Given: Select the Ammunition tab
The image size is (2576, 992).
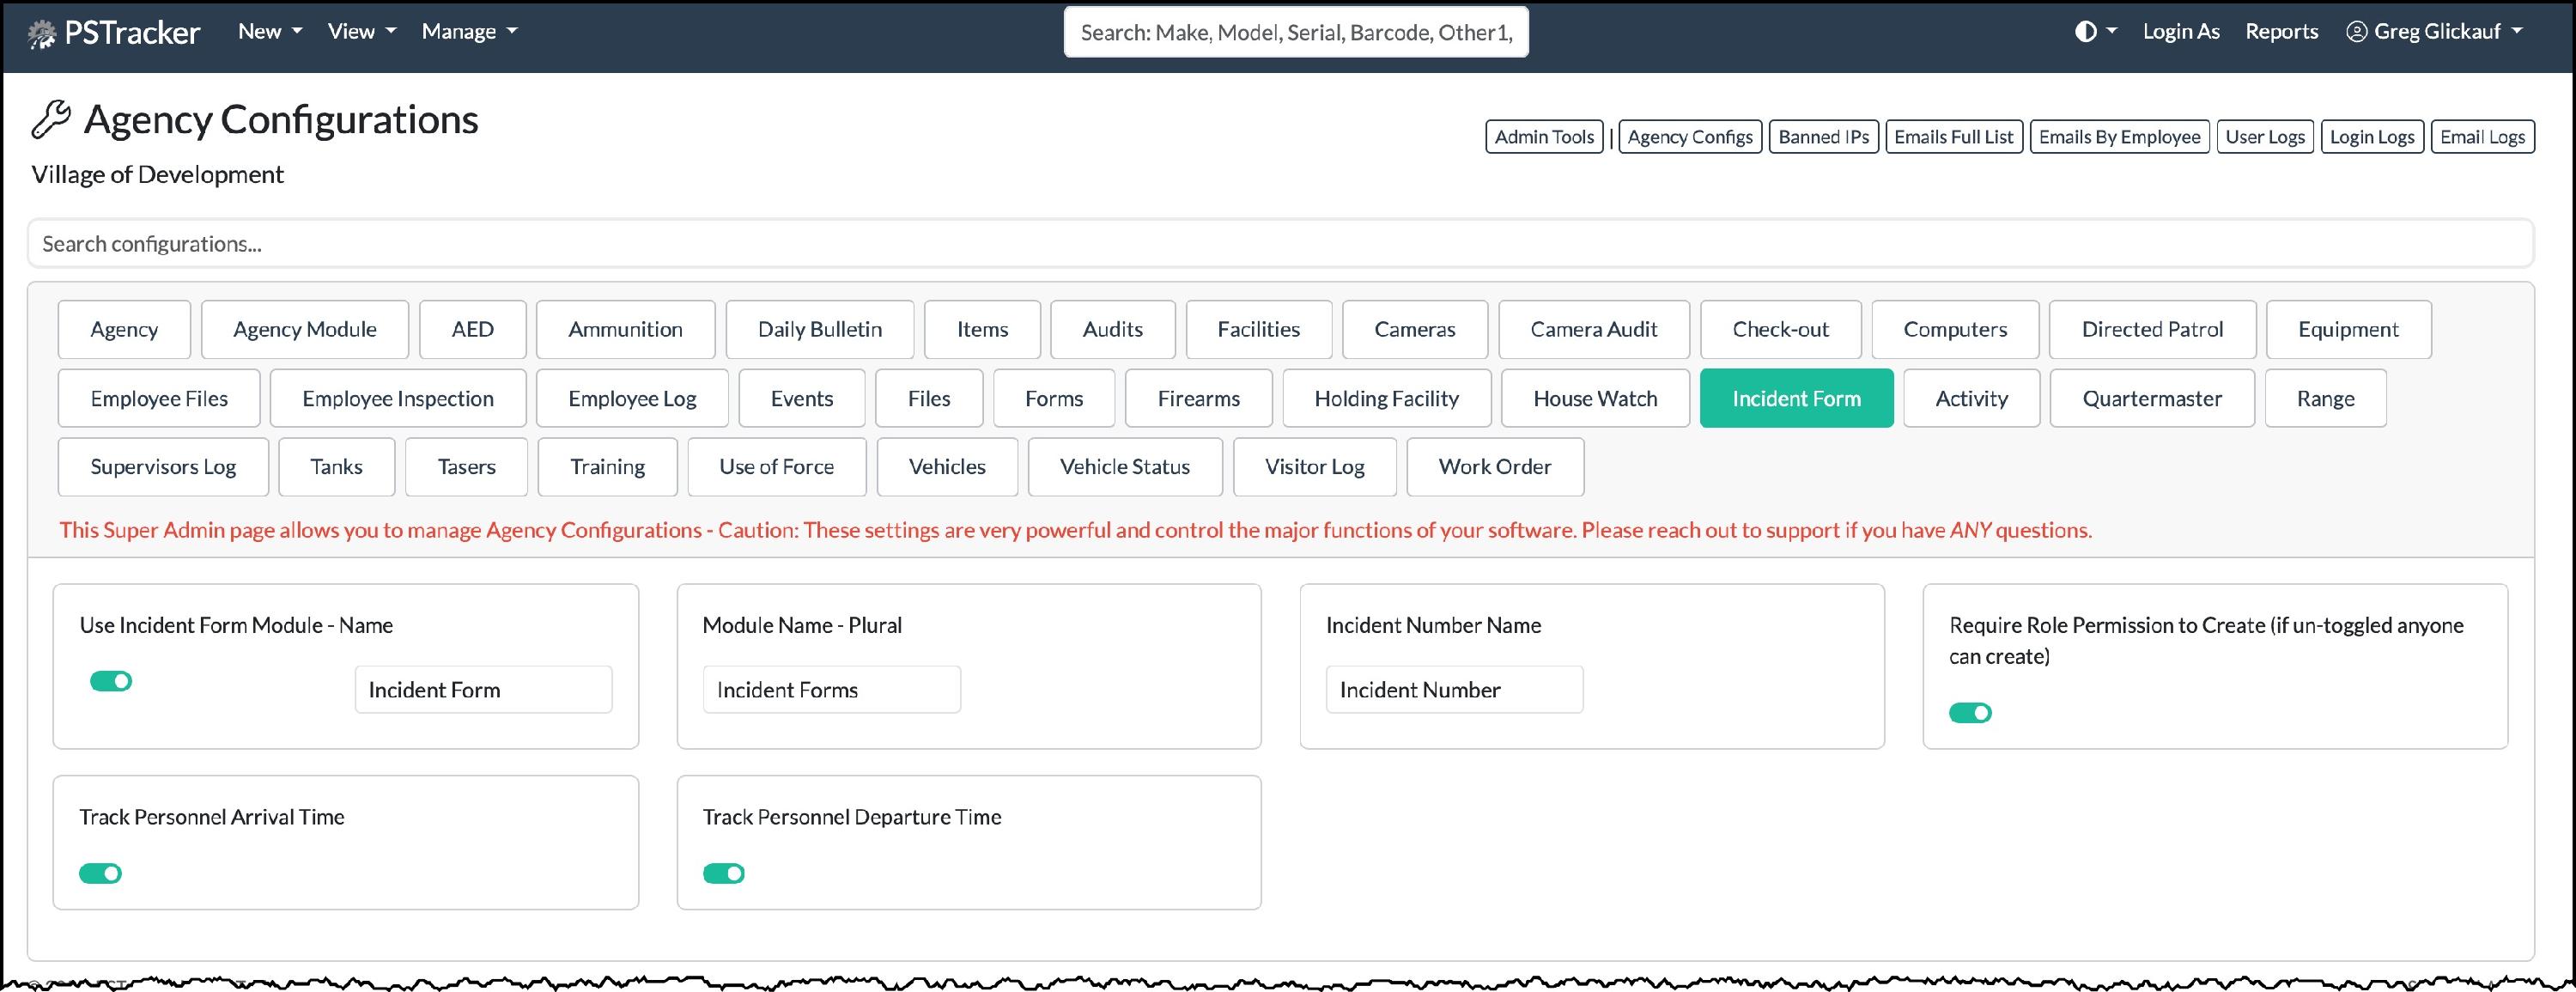Looking at the screenshot, I should click(626, 329).
